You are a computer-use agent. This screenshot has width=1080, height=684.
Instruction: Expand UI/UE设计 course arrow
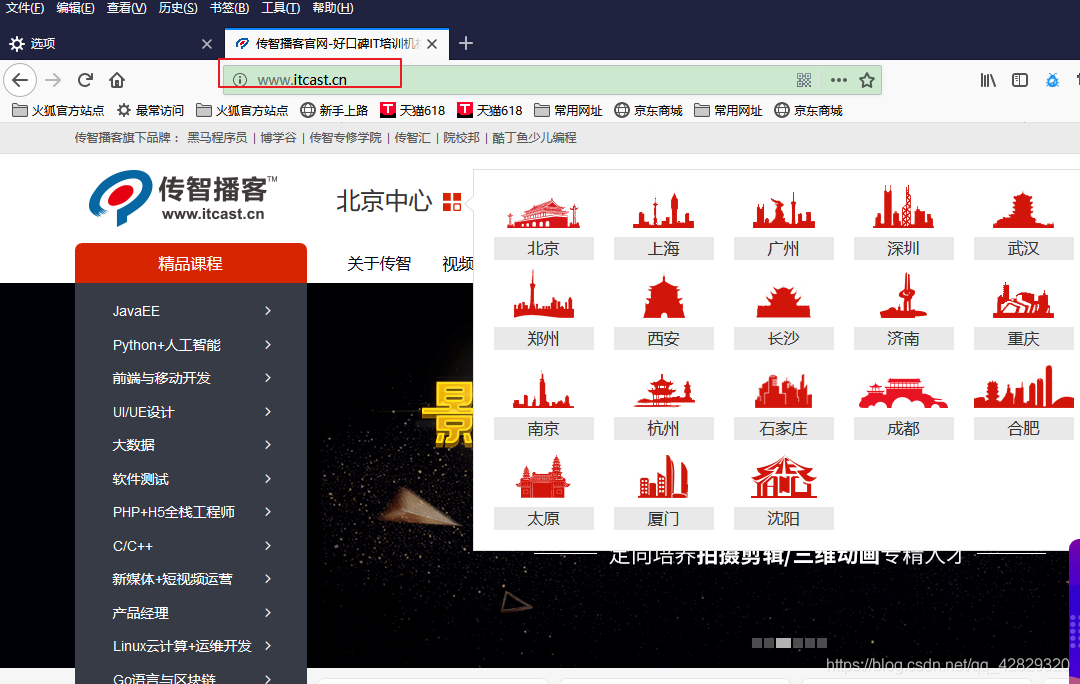tap(268, 411)
